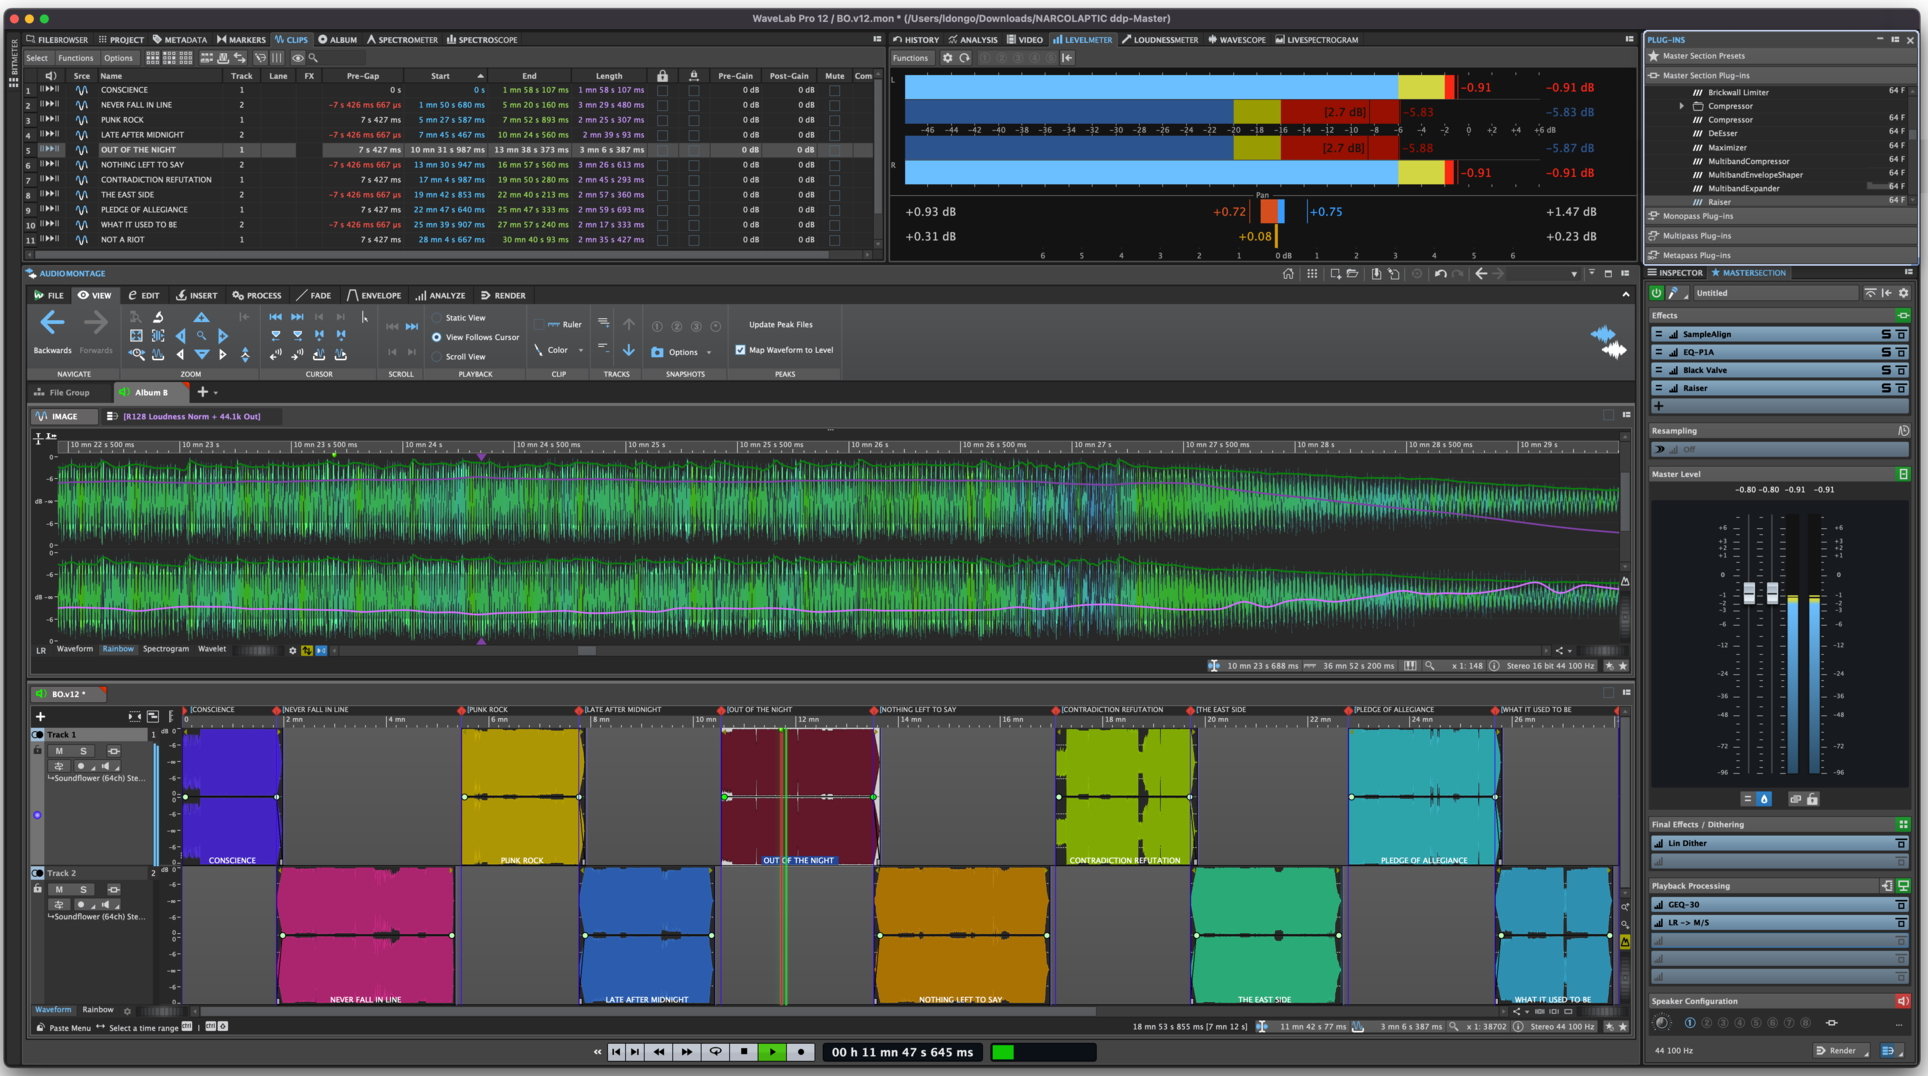Click the Backwards navigation arrow
This screenshot has width=1928, height=1076.
tap(52, 322)
